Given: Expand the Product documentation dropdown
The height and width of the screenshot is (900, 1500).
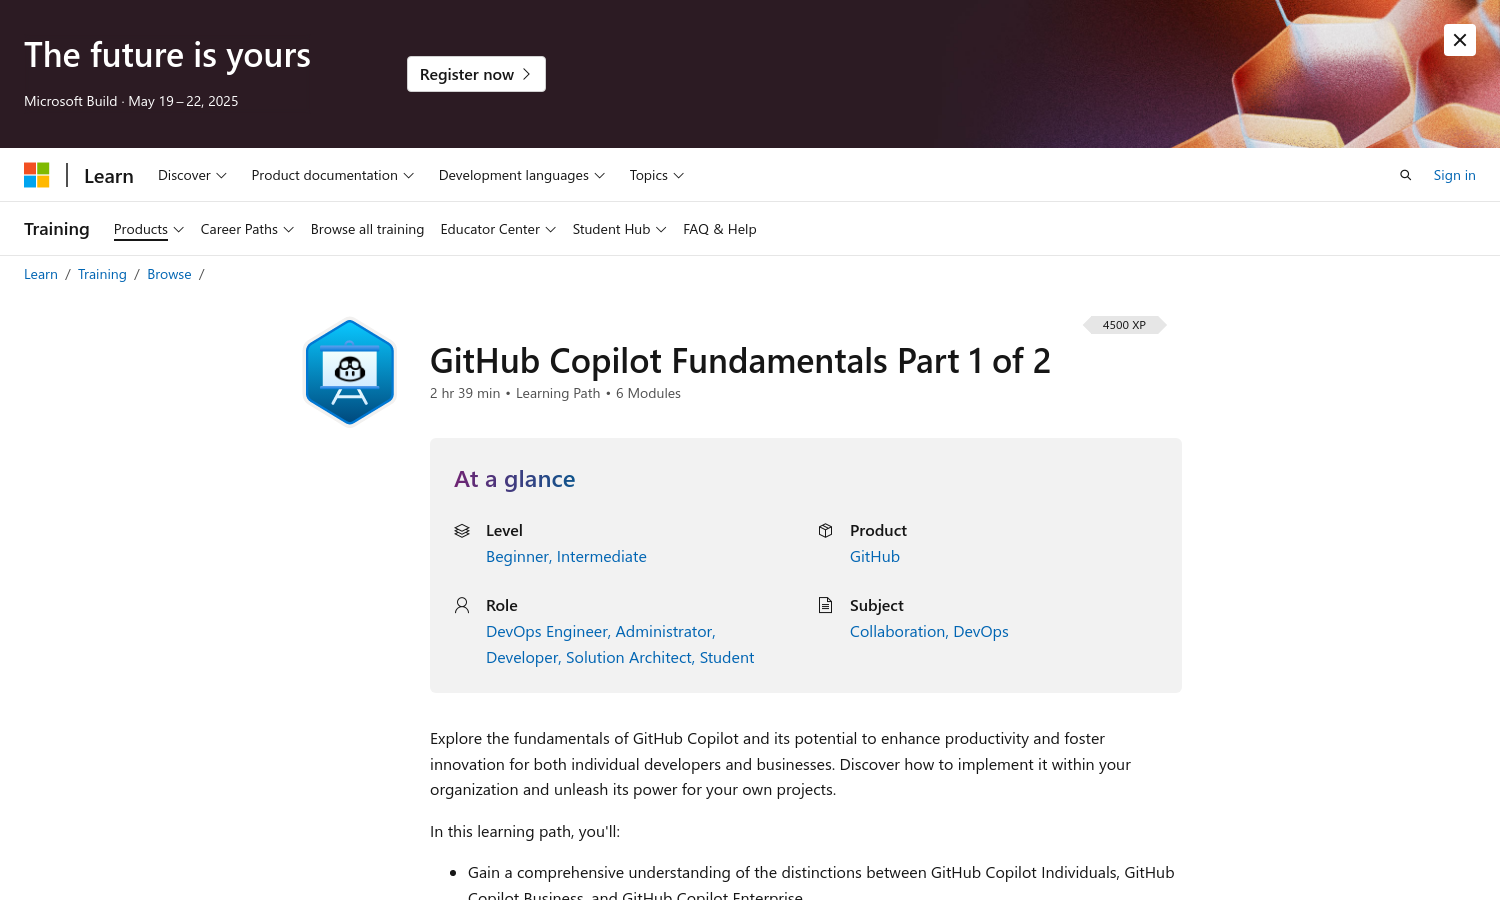Looking at the screenshot, I should [332, 175].
